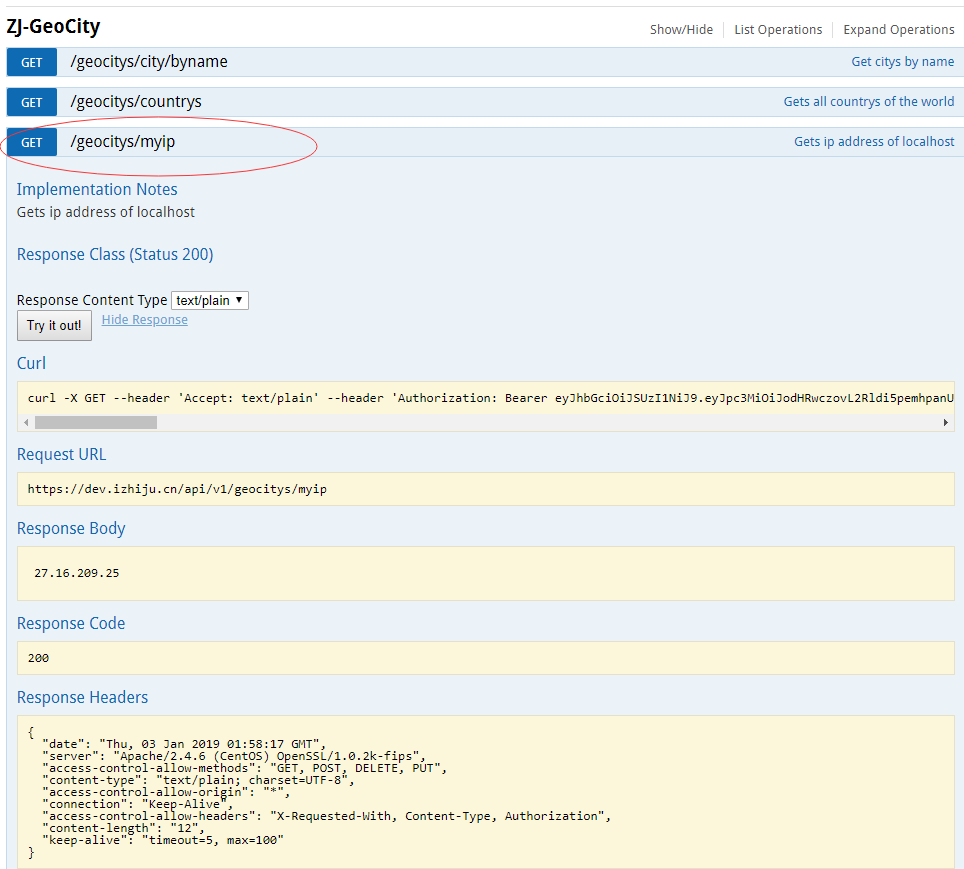Click the "content-type" header line
Viewport: 964px width, 869px height.
coord(199,780)
